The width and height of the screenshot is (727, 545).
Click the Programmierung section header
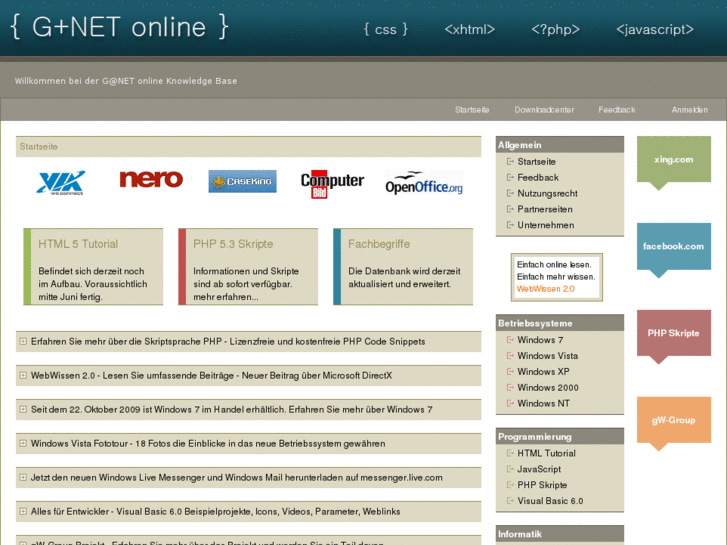(x=560, y=436)
